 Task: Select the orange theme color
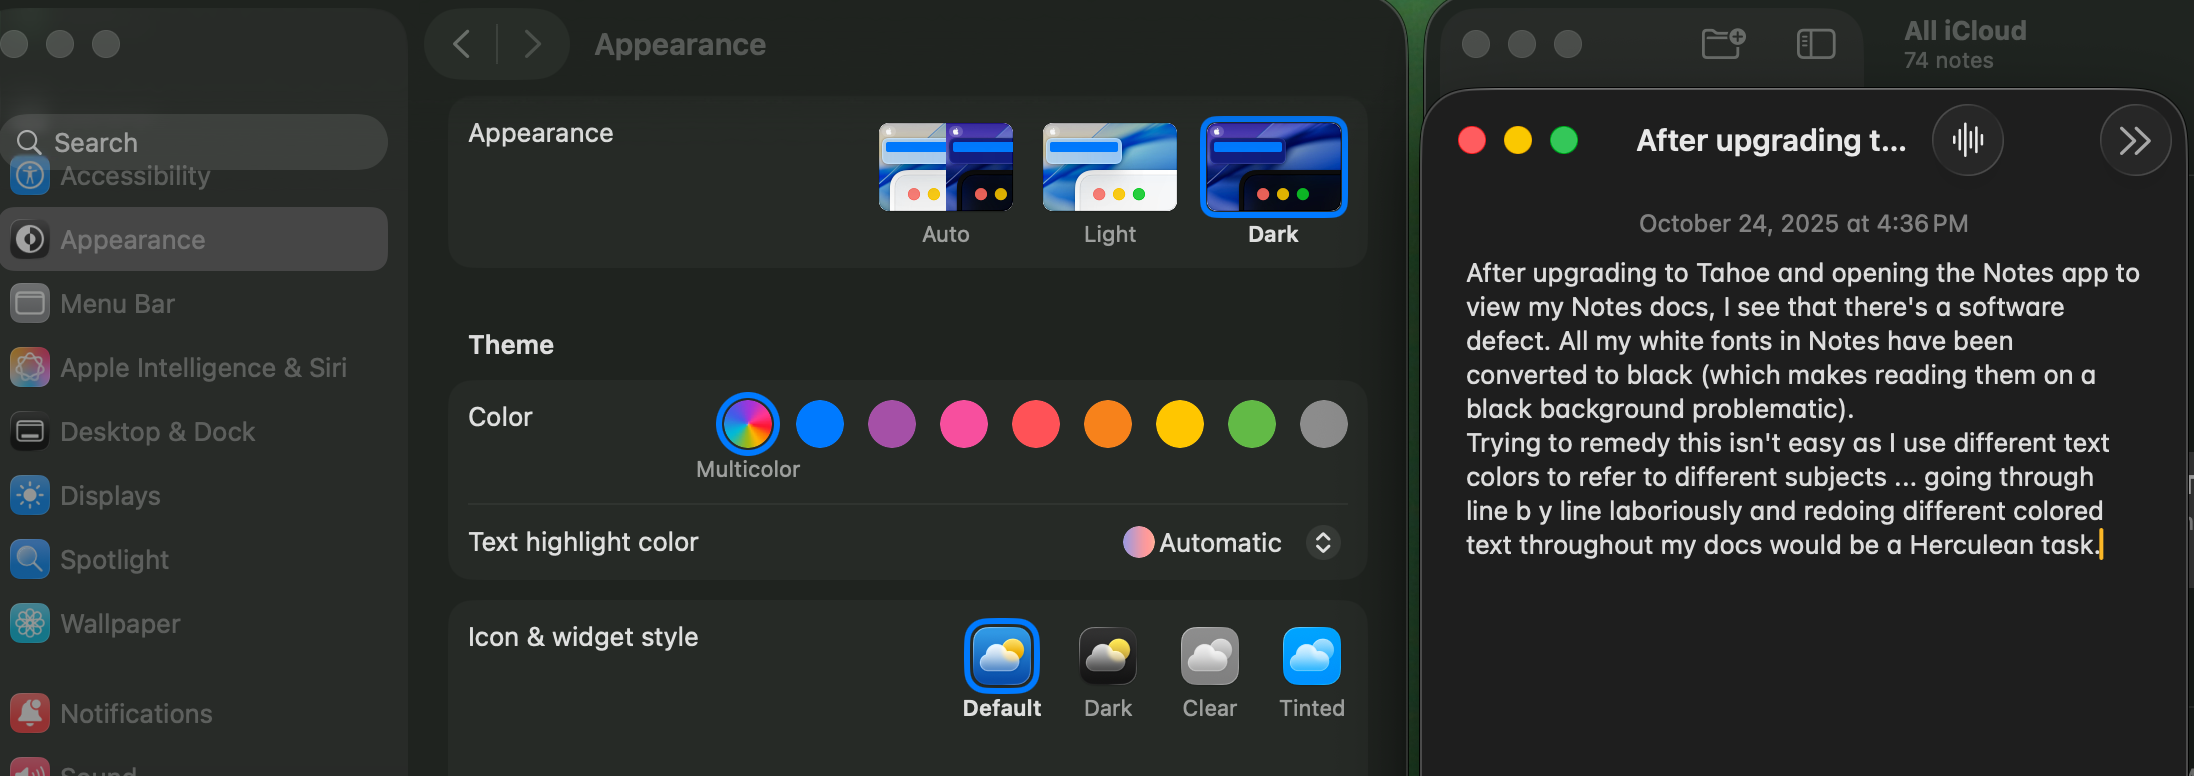[1108, 424]
